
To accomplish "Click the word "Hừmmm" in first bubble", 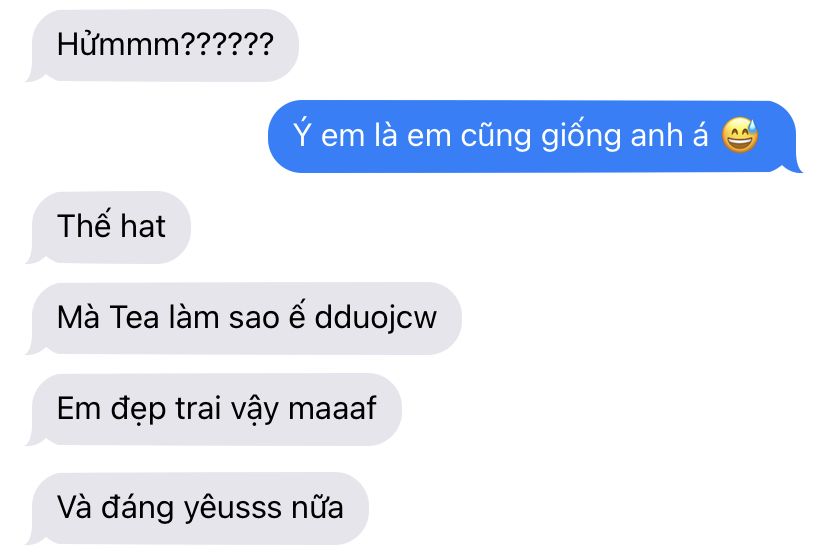I will [x=119, y=43].
